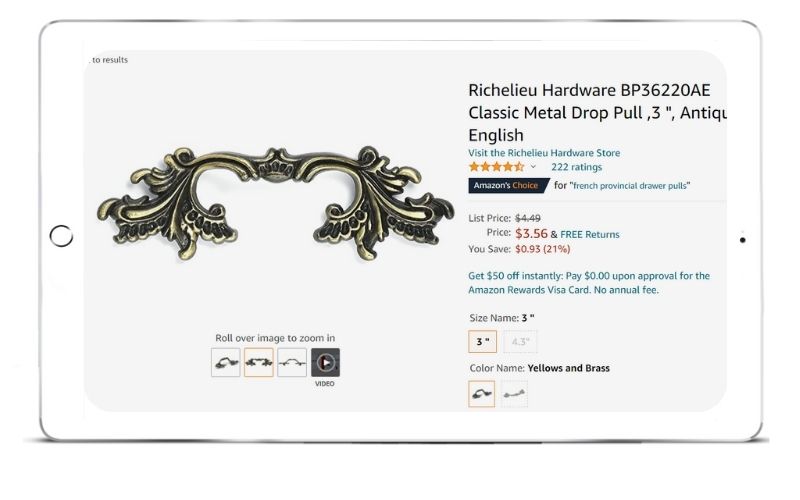Play the product video thumbnail

coord(326,363)
